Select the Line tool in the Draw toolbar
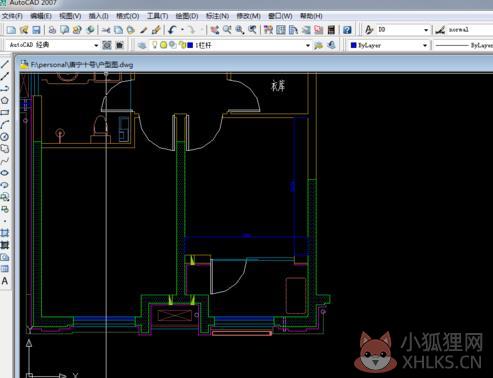The image size is (493, 378). point(5,64)
